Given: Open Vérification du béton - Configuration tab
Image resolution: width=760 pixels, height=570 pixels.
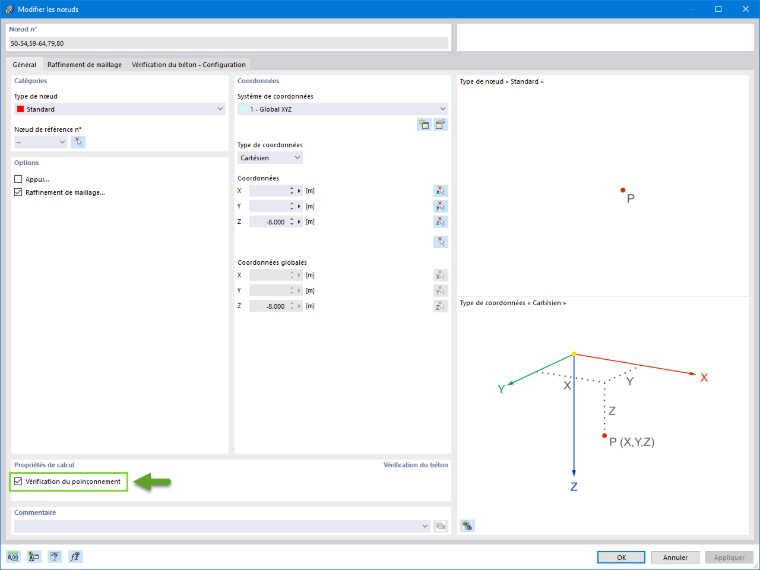Looking at the screenshot, I should 189,64.
